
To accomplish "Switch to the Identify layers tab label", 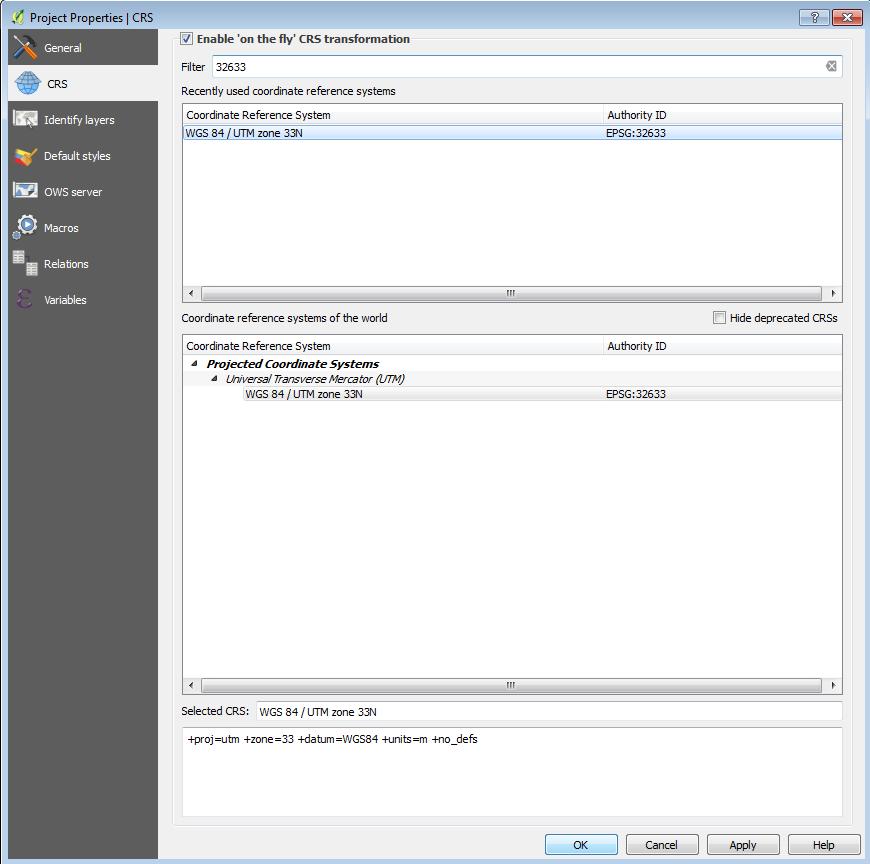I will pos(79,120).
